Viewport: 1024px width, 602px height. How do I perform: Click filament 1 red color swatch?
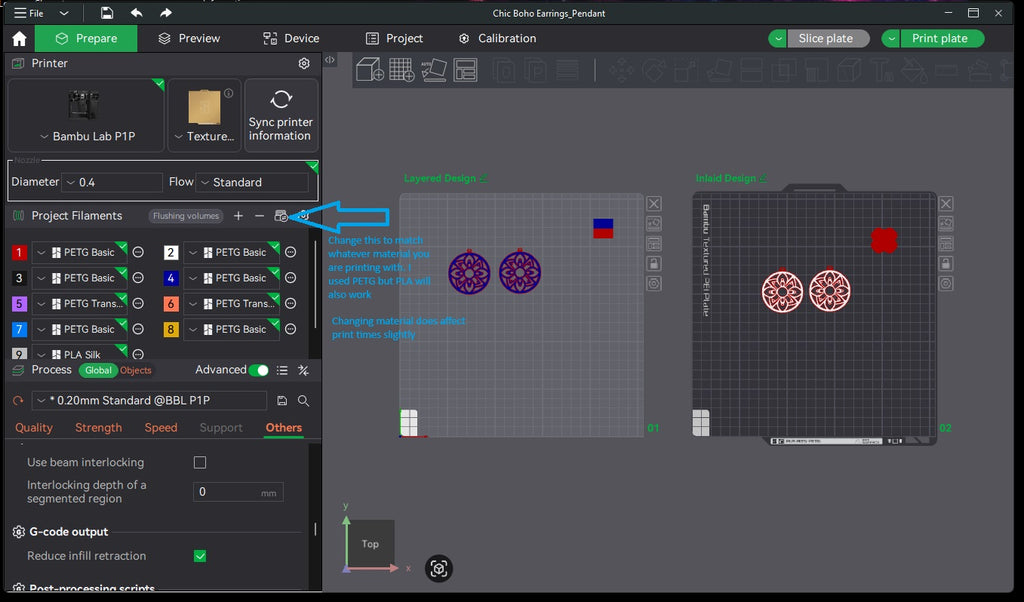pyautogui.click(x=19, y=252)
